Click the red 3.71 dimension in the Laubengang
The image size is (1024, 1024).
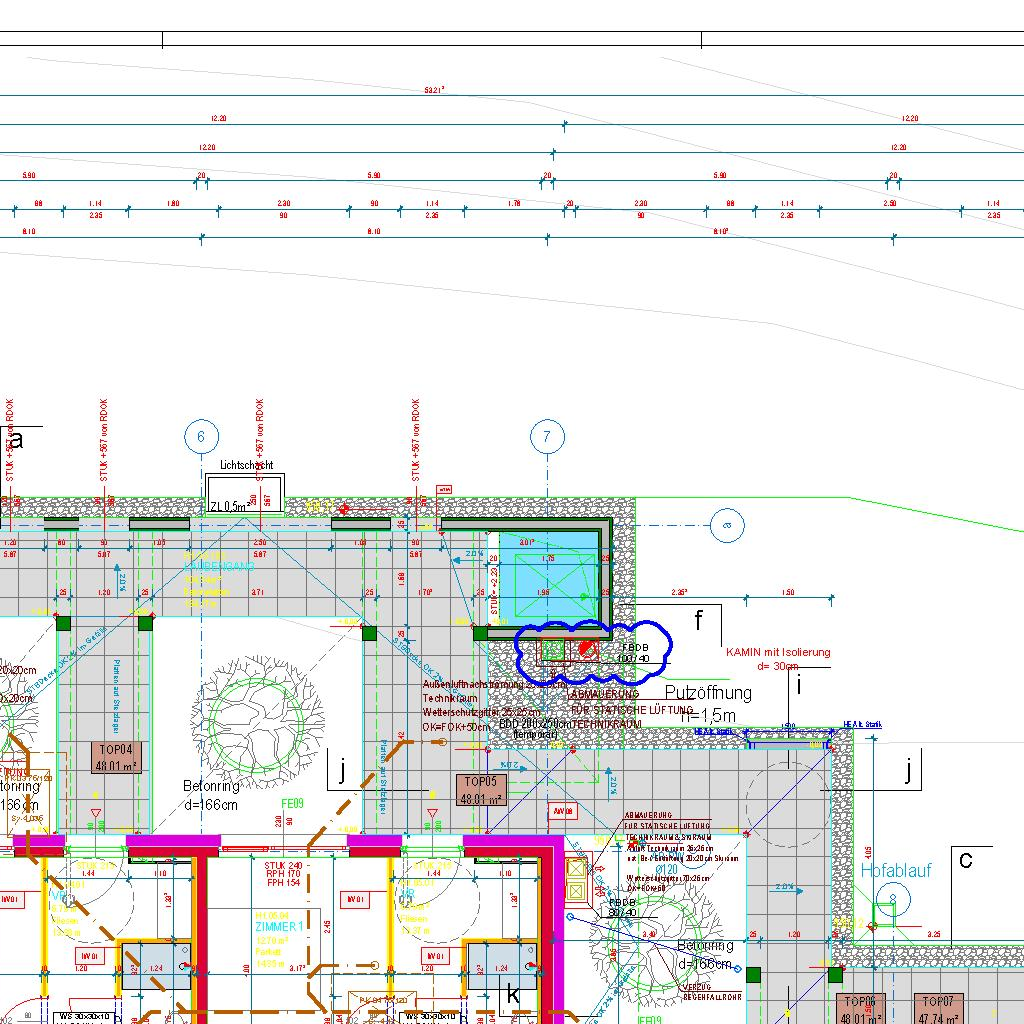click(x=258, y=592)
